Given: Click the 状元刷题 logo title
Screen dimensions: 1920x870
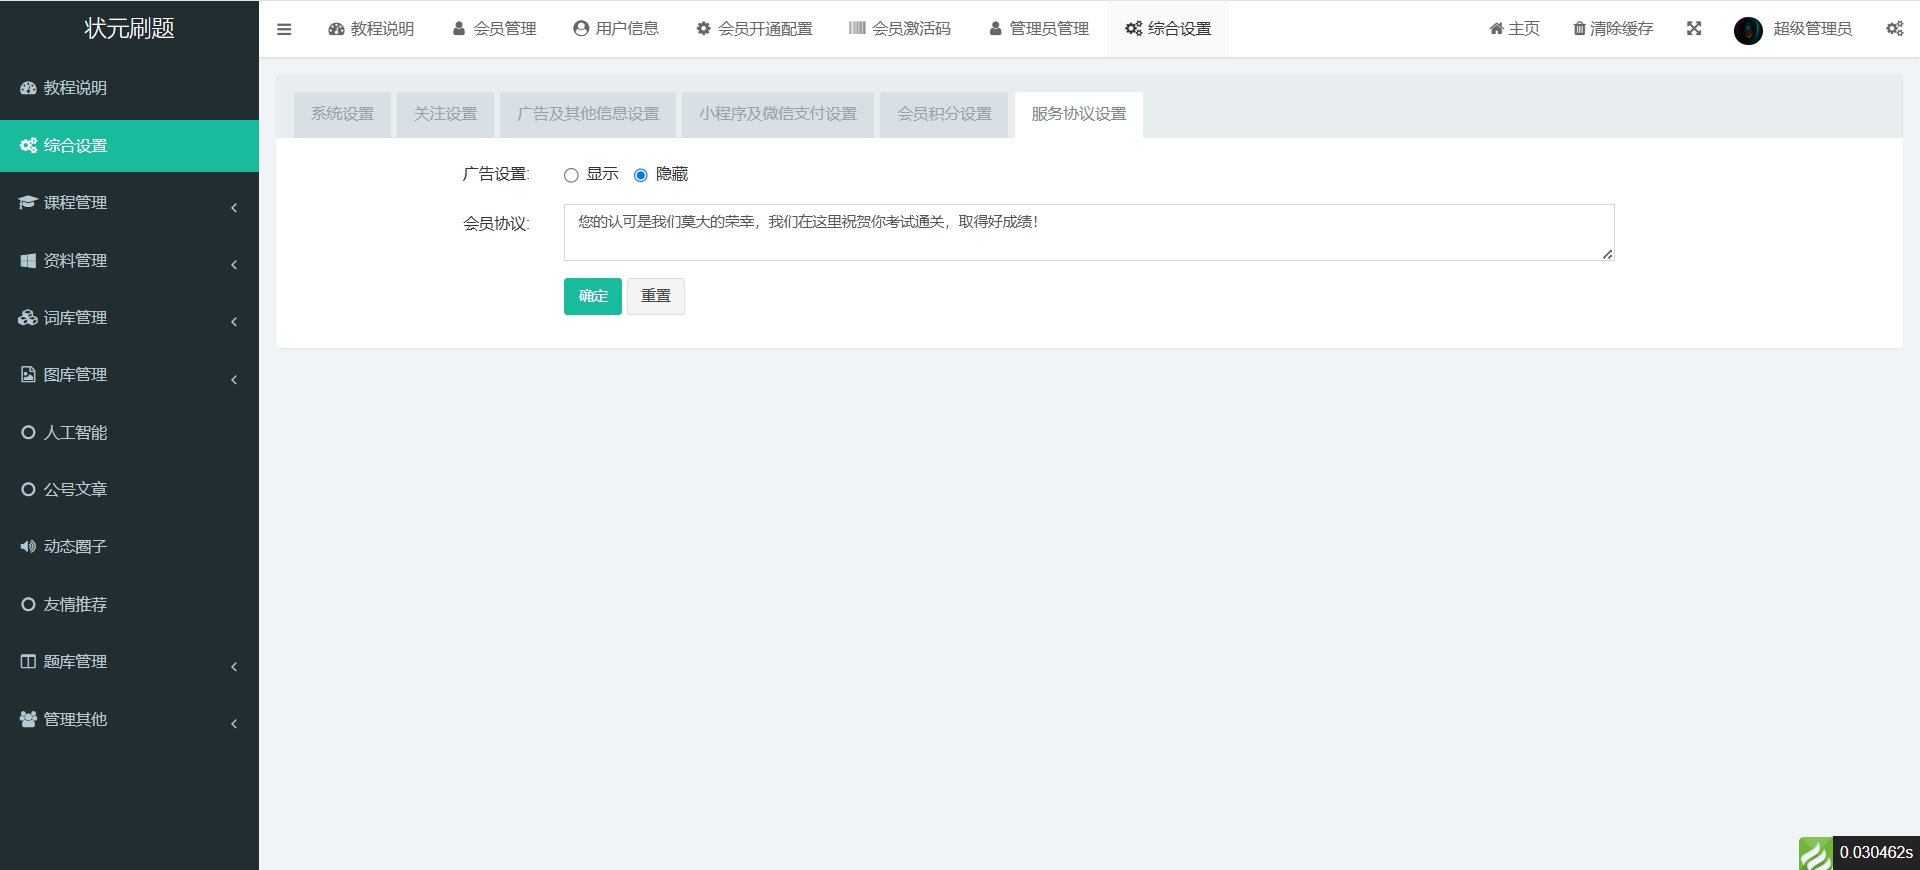Looking at the screenshot, I should [129, 28].
